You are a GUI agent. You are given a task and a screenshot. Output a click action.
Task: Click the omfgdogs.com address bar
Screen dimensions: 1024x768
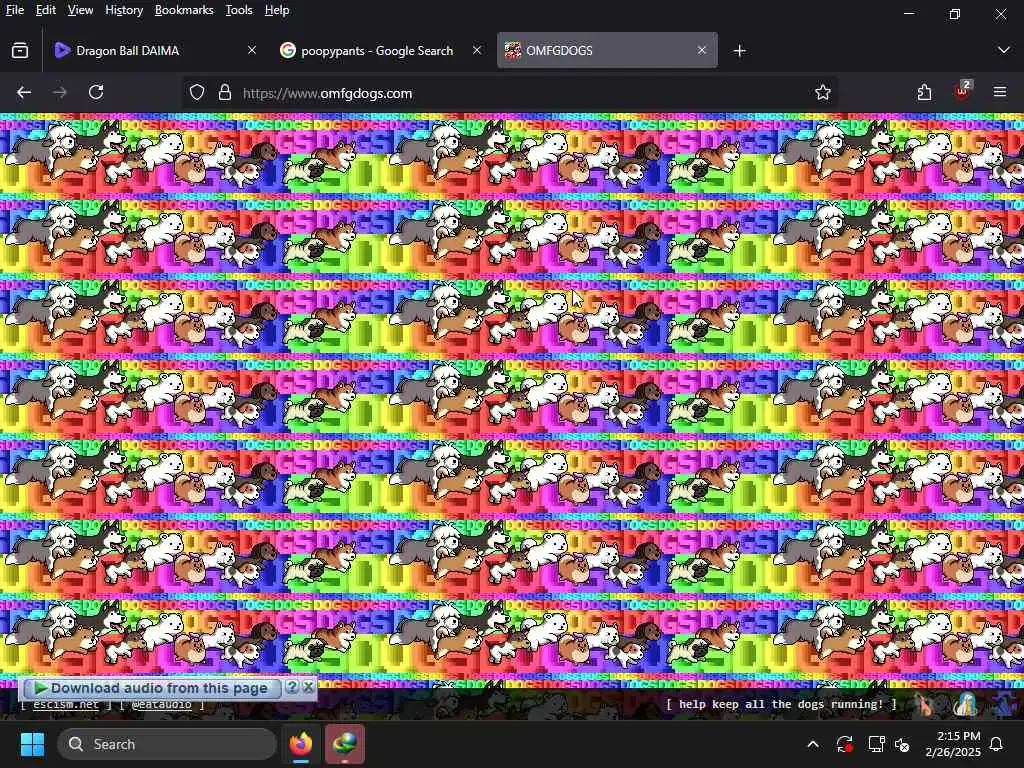click(x=509, y=93)
